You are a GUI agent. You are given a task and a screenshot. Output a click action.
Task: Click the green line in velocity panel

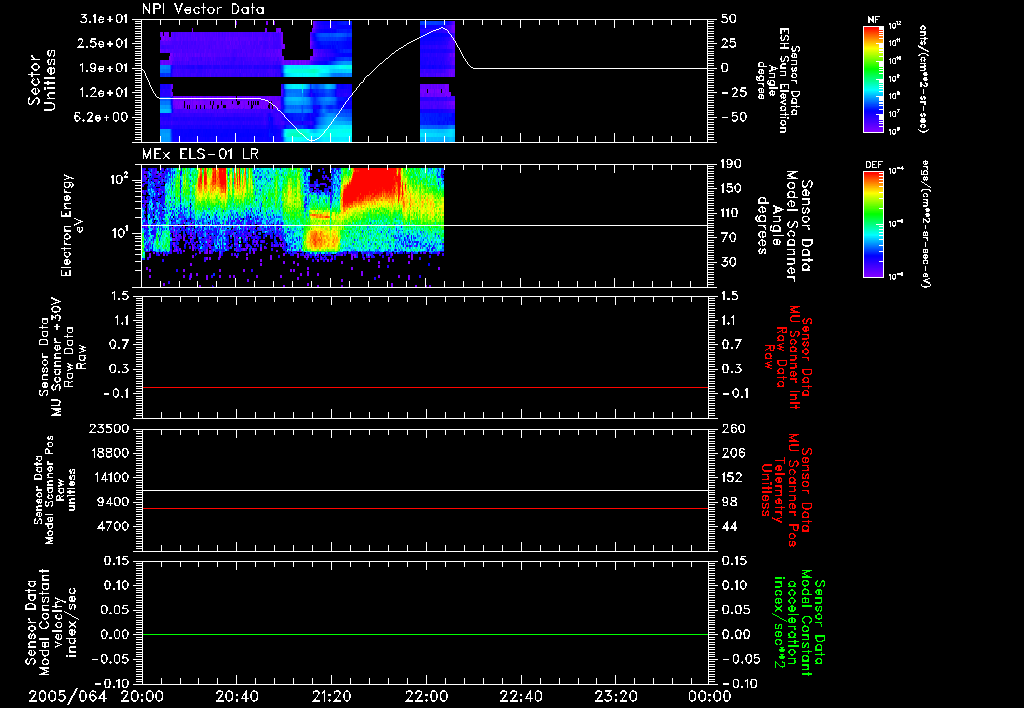(x=425, y=634)
